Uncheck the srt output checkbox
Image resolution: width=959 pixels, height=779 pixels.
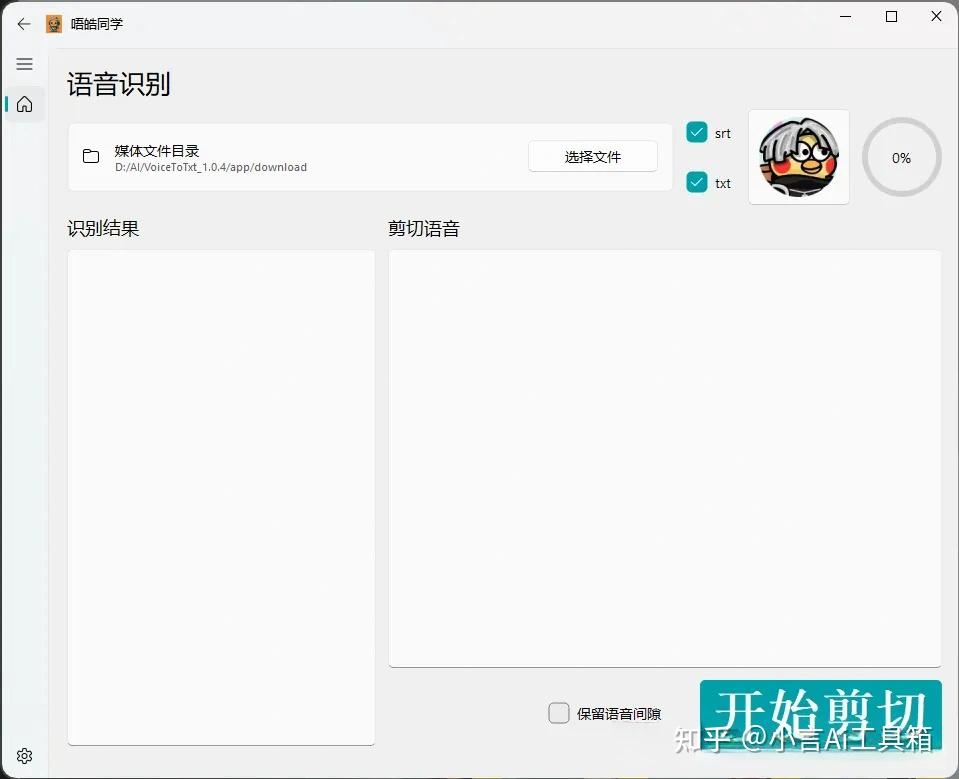coord(697,132)
